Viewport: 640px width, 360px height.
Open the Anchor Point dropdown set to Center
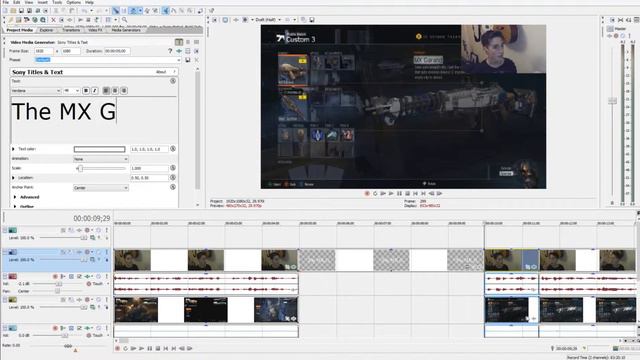[x=101, y=188]
